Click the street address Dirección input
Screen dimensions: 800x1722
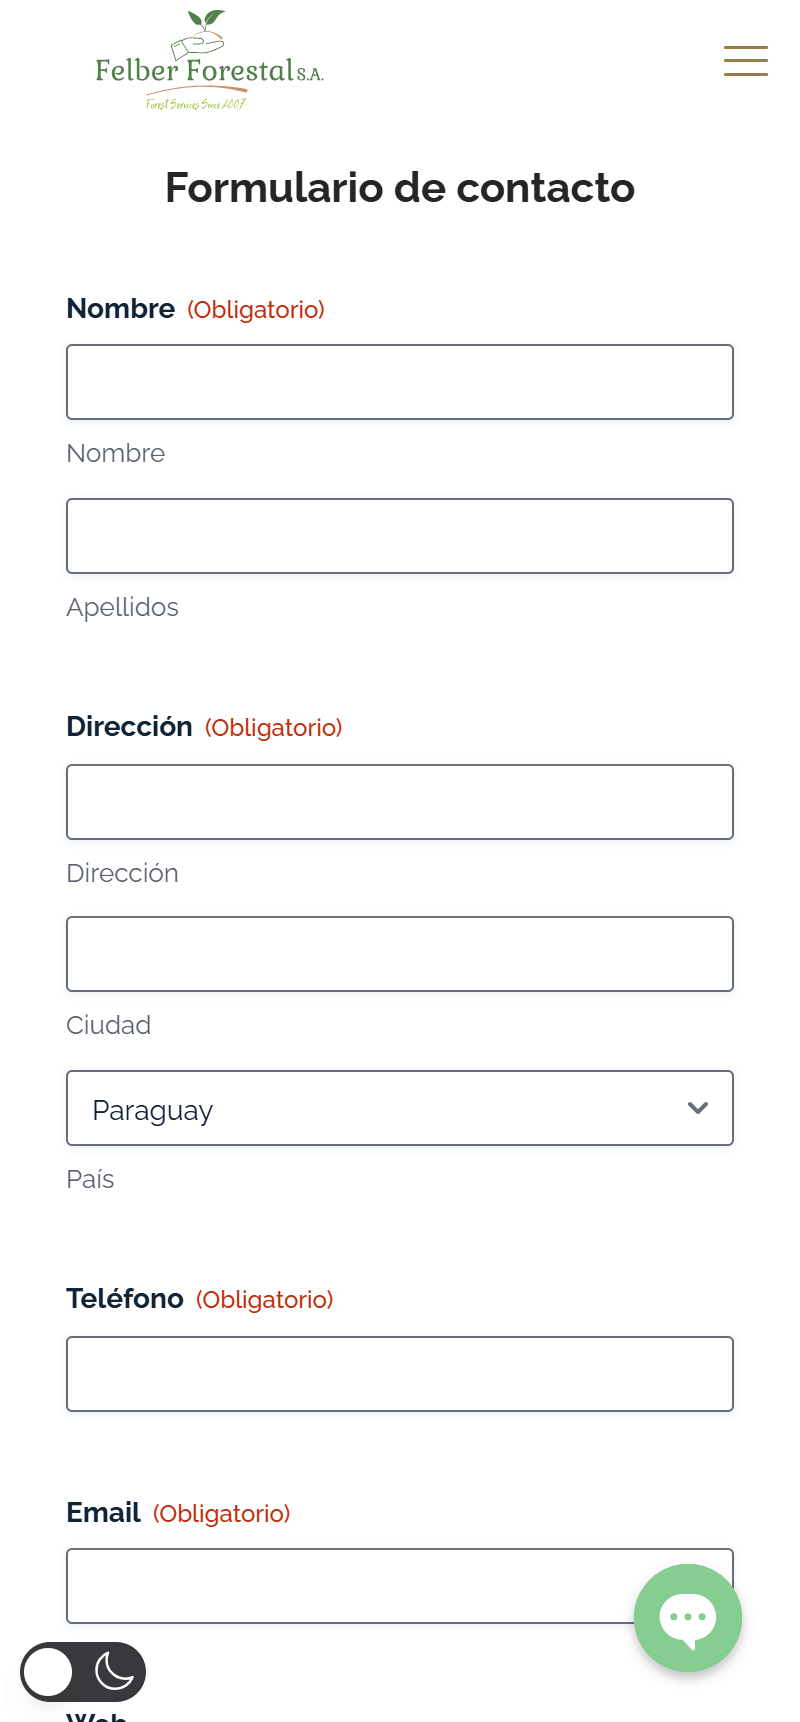(400, 802)
